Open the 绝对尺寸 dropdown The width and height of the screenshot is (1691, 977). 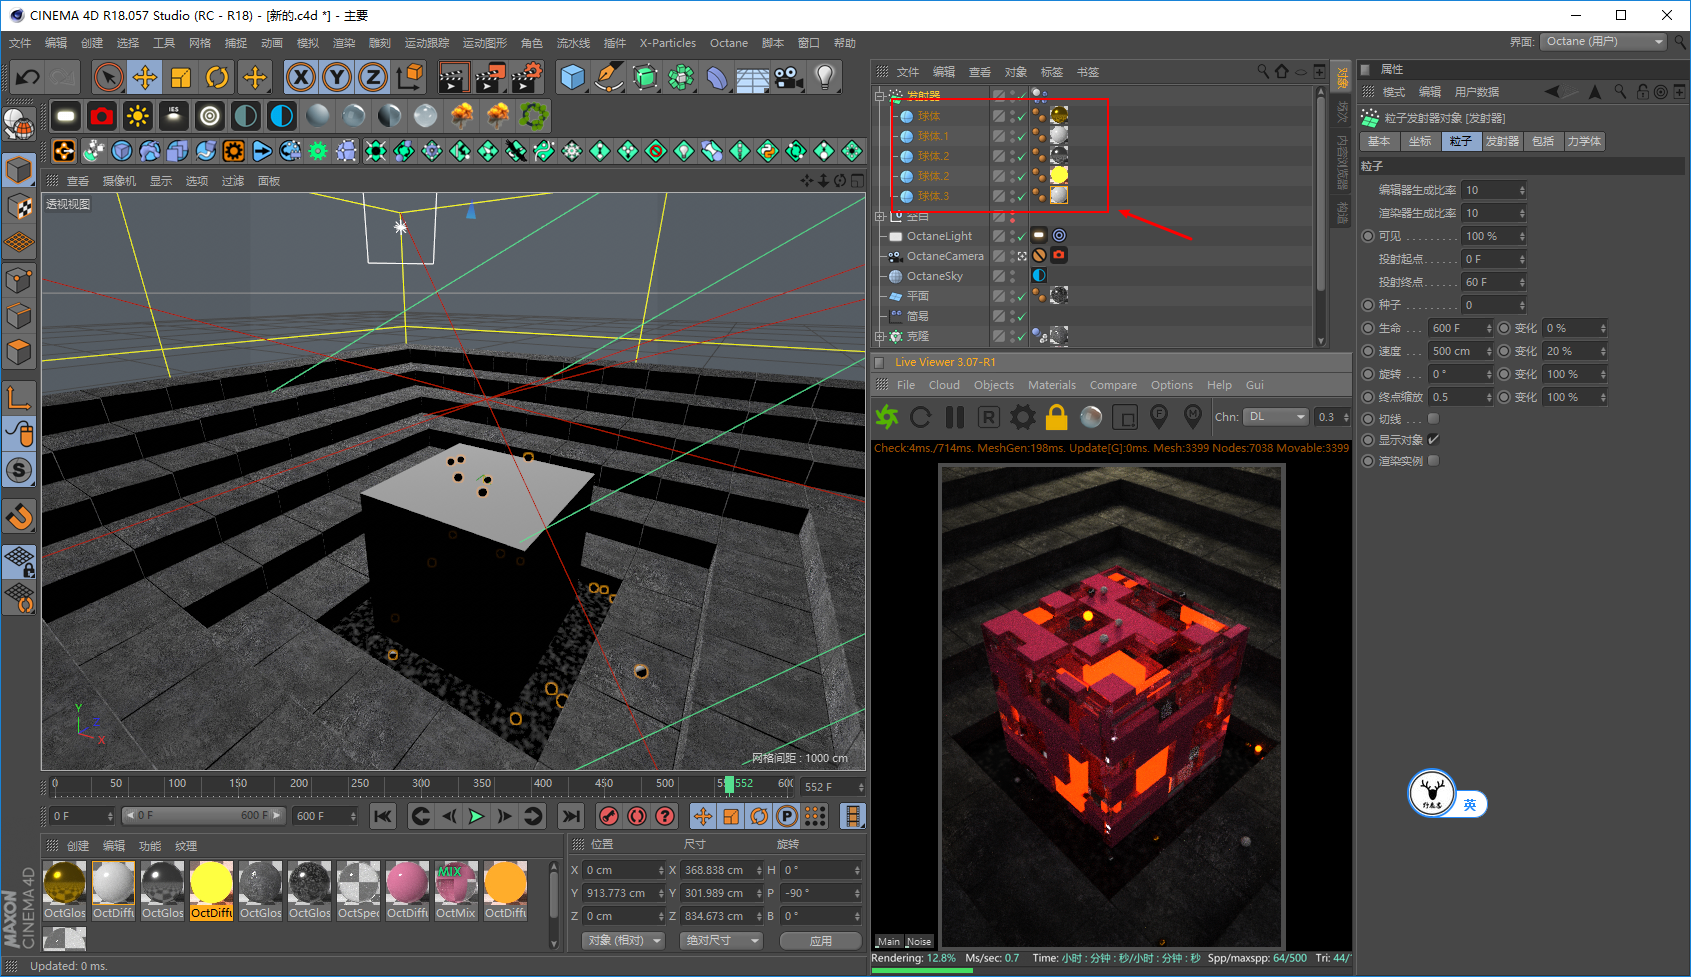[721, 941]
